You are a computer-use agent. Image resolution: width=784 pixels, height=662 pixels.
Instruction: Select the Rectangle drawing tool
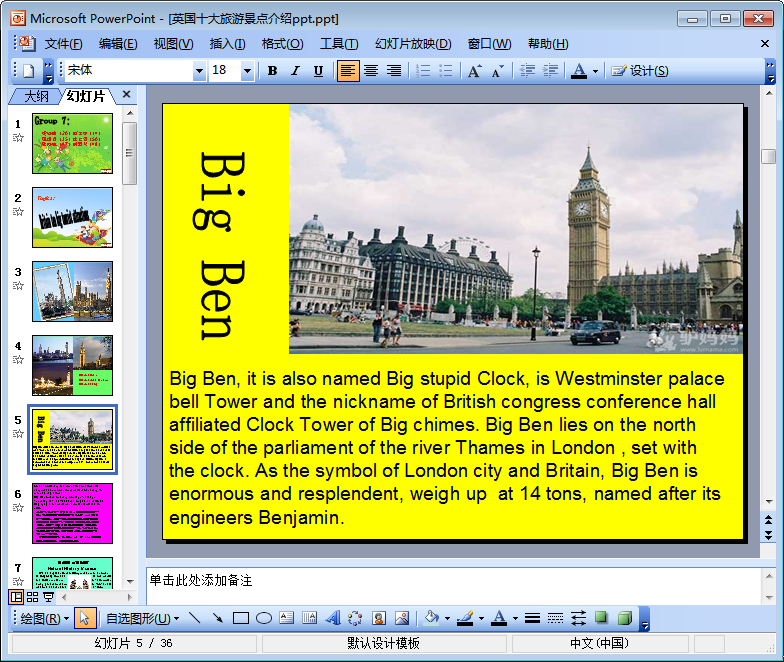pos(240,618)
